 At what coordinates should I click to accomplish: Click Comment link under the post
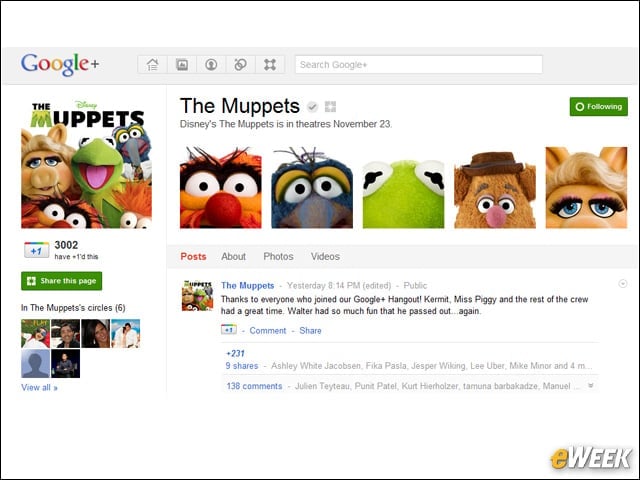pos(268,331)
